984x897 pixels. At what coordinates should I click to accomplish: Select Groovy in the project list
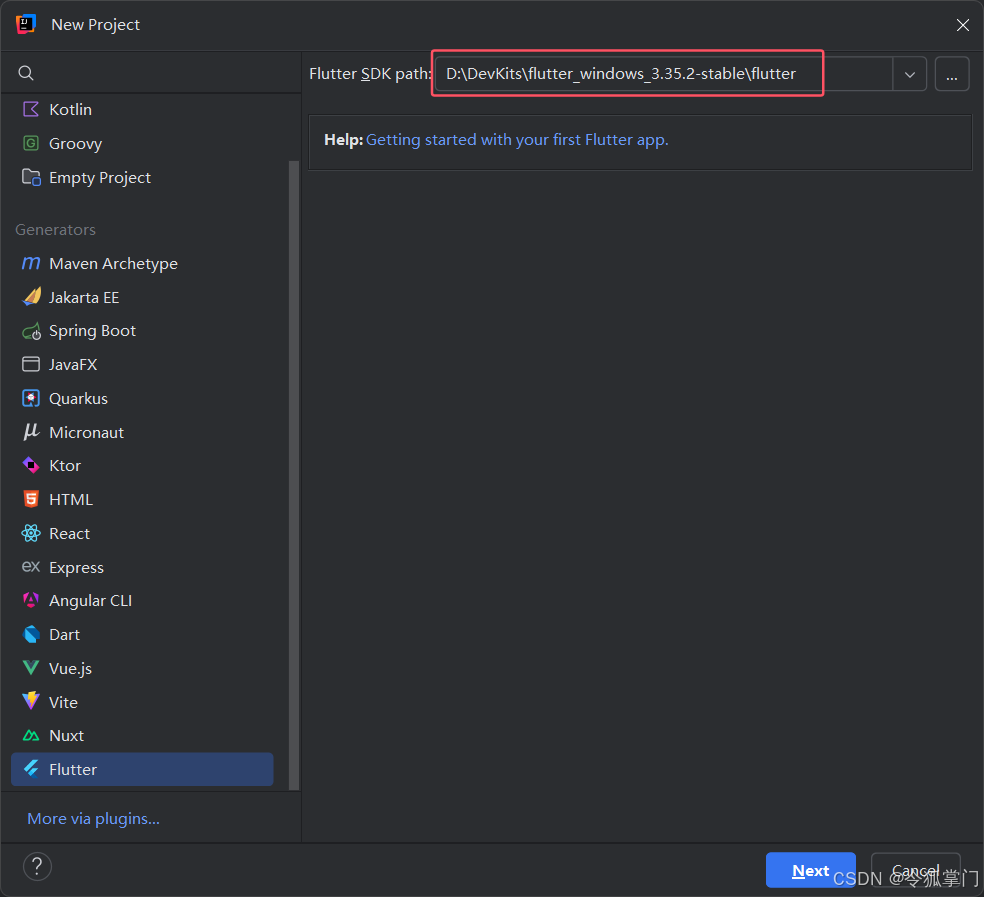(x=75, y=143)
